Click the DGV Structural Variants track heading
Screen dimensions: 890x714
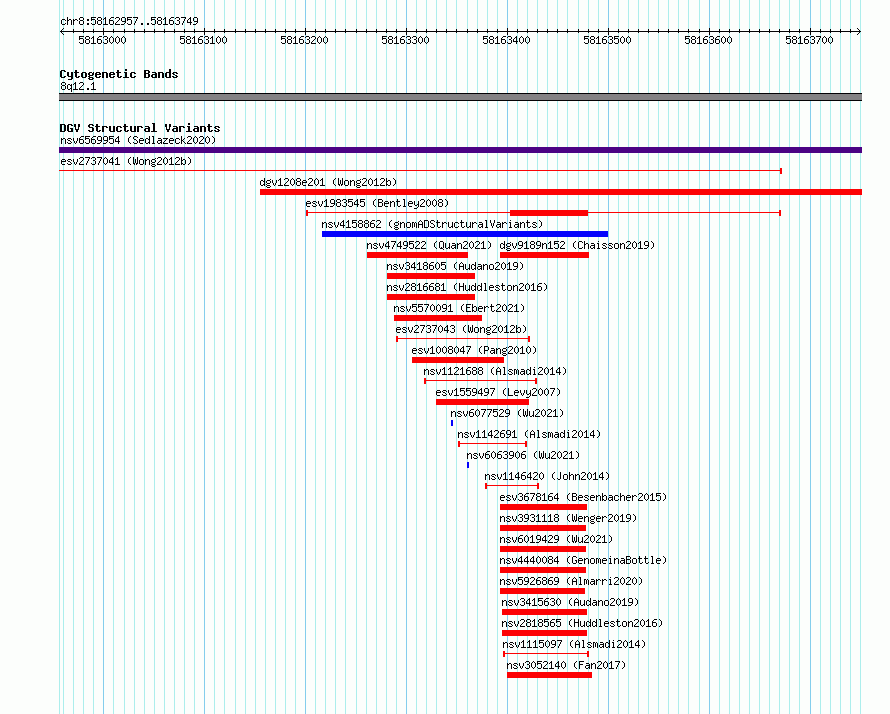point(140,128)
